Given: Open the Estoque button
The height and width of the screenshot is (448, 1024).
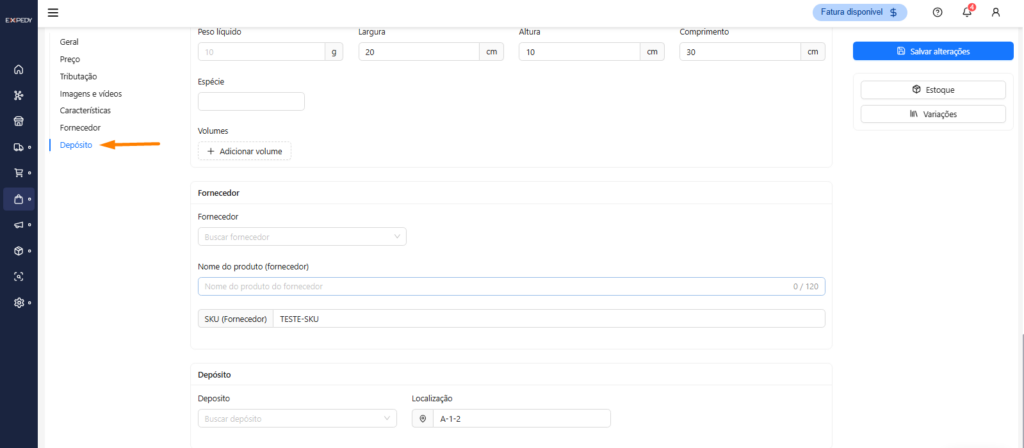Looking at the screenshot, I should (933, 89).
